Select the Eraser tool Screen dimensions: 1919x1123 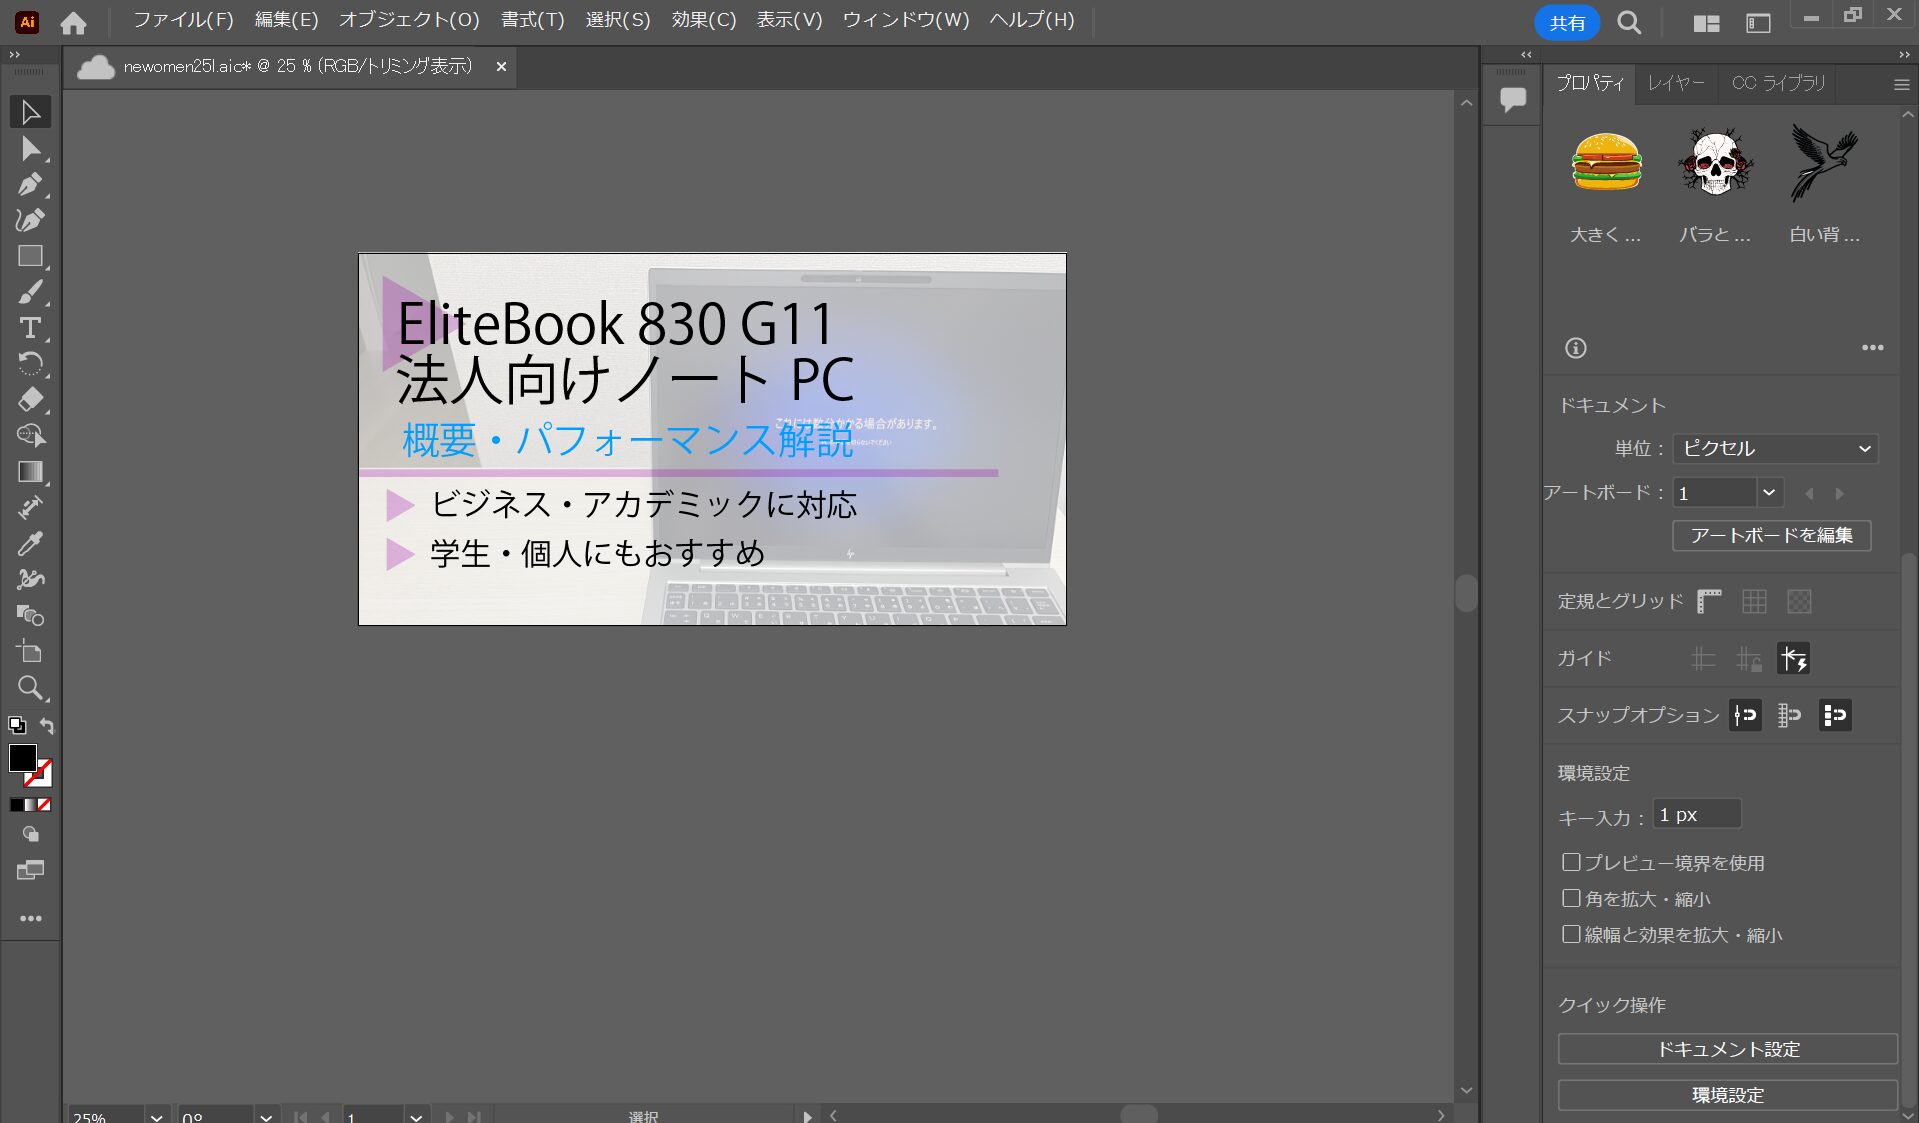(30, 400)
